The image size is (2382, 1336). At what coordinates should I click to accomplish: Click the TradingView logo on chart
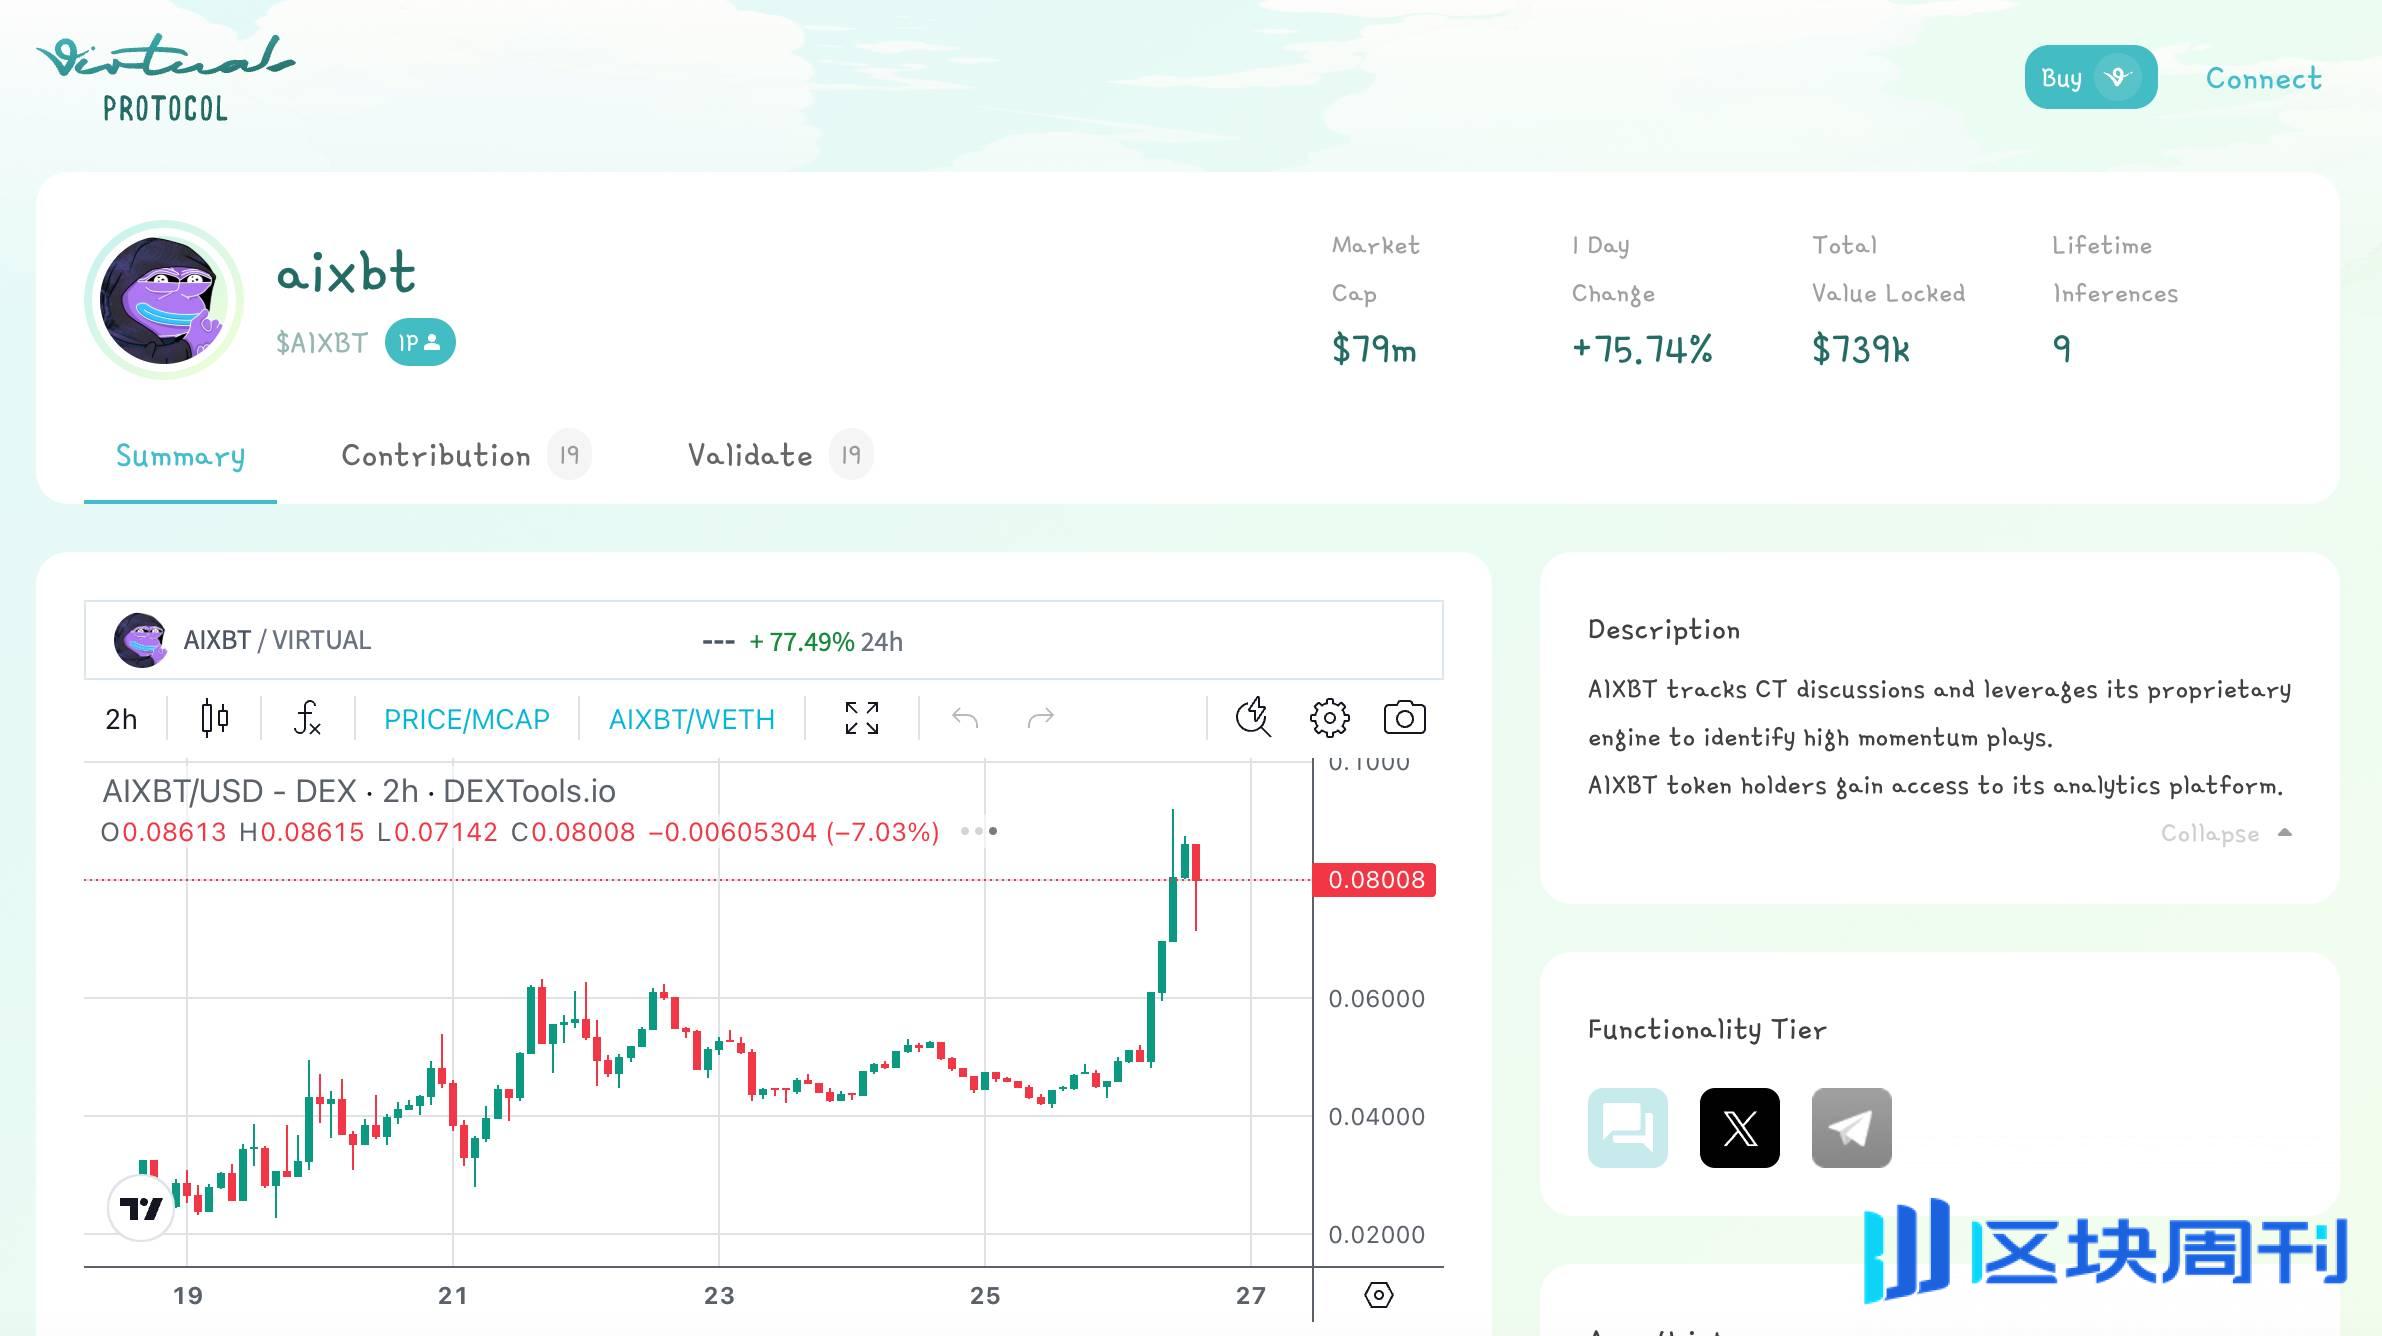[x=141, y=1208]
